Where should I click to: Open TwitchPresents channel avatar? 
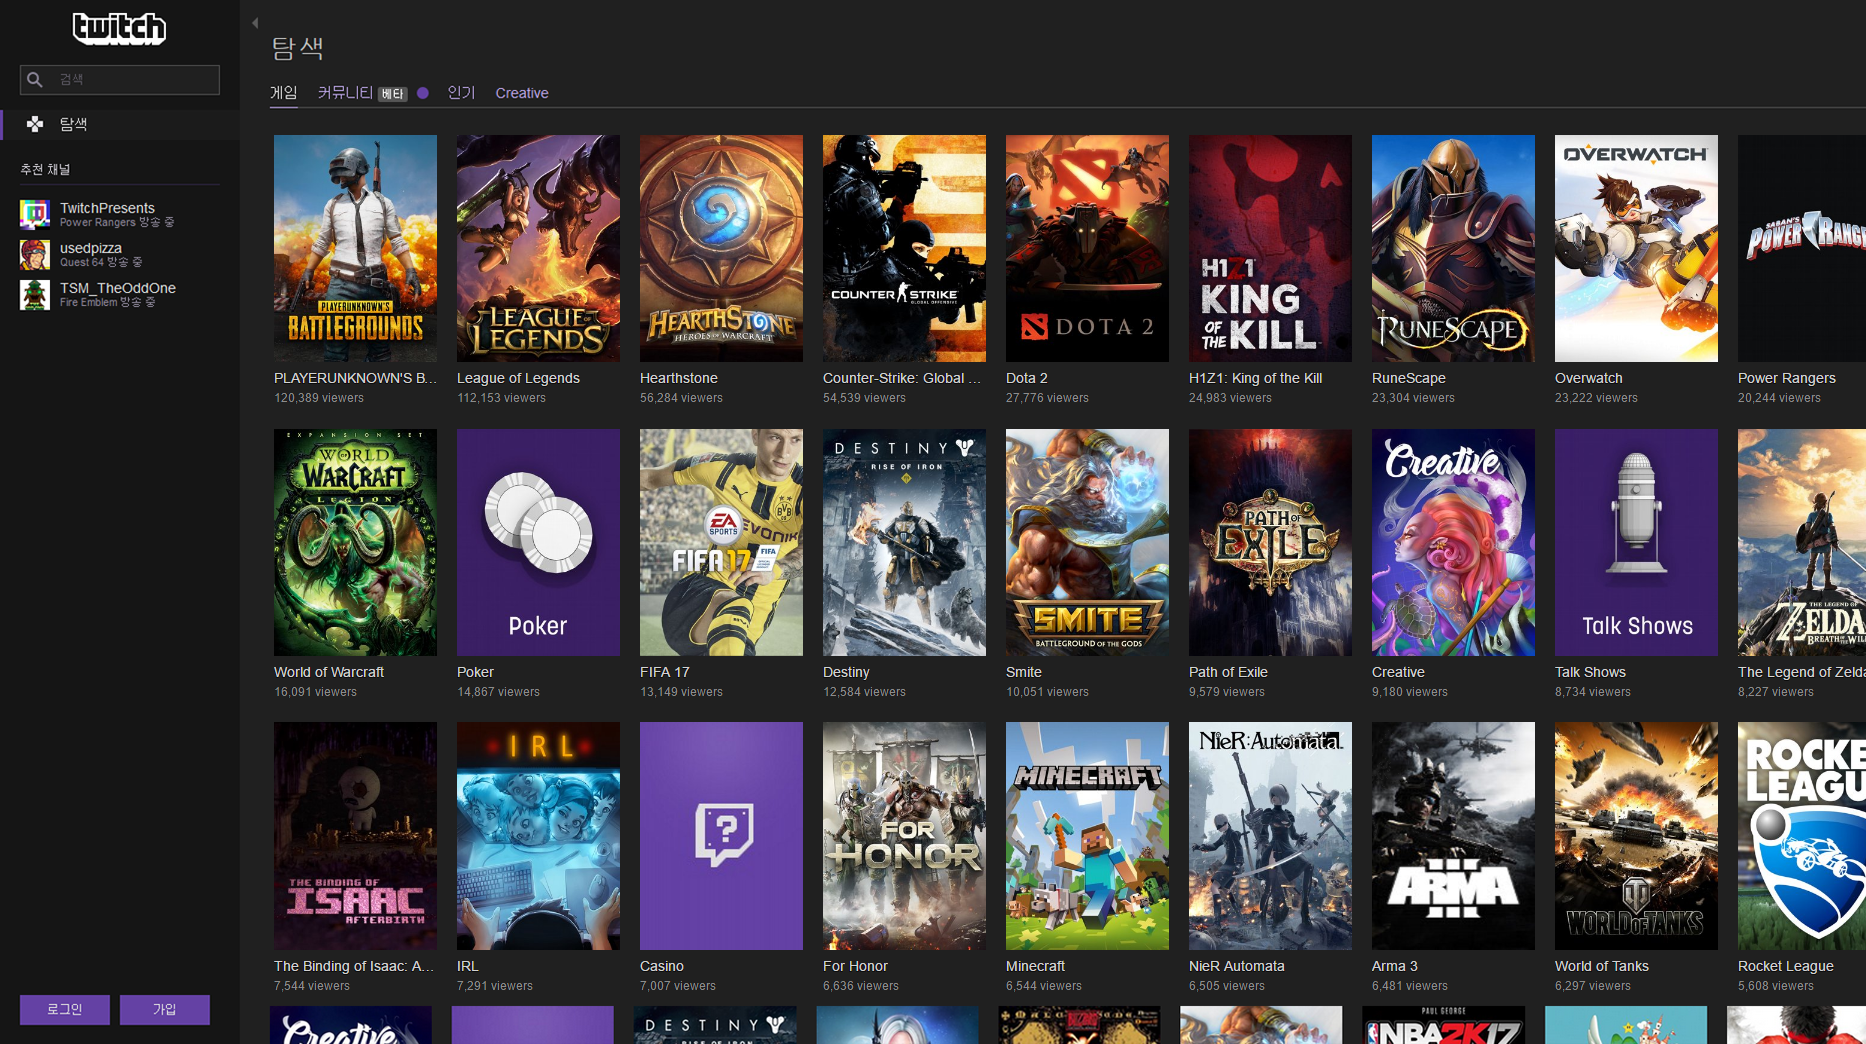coord(35,214)
